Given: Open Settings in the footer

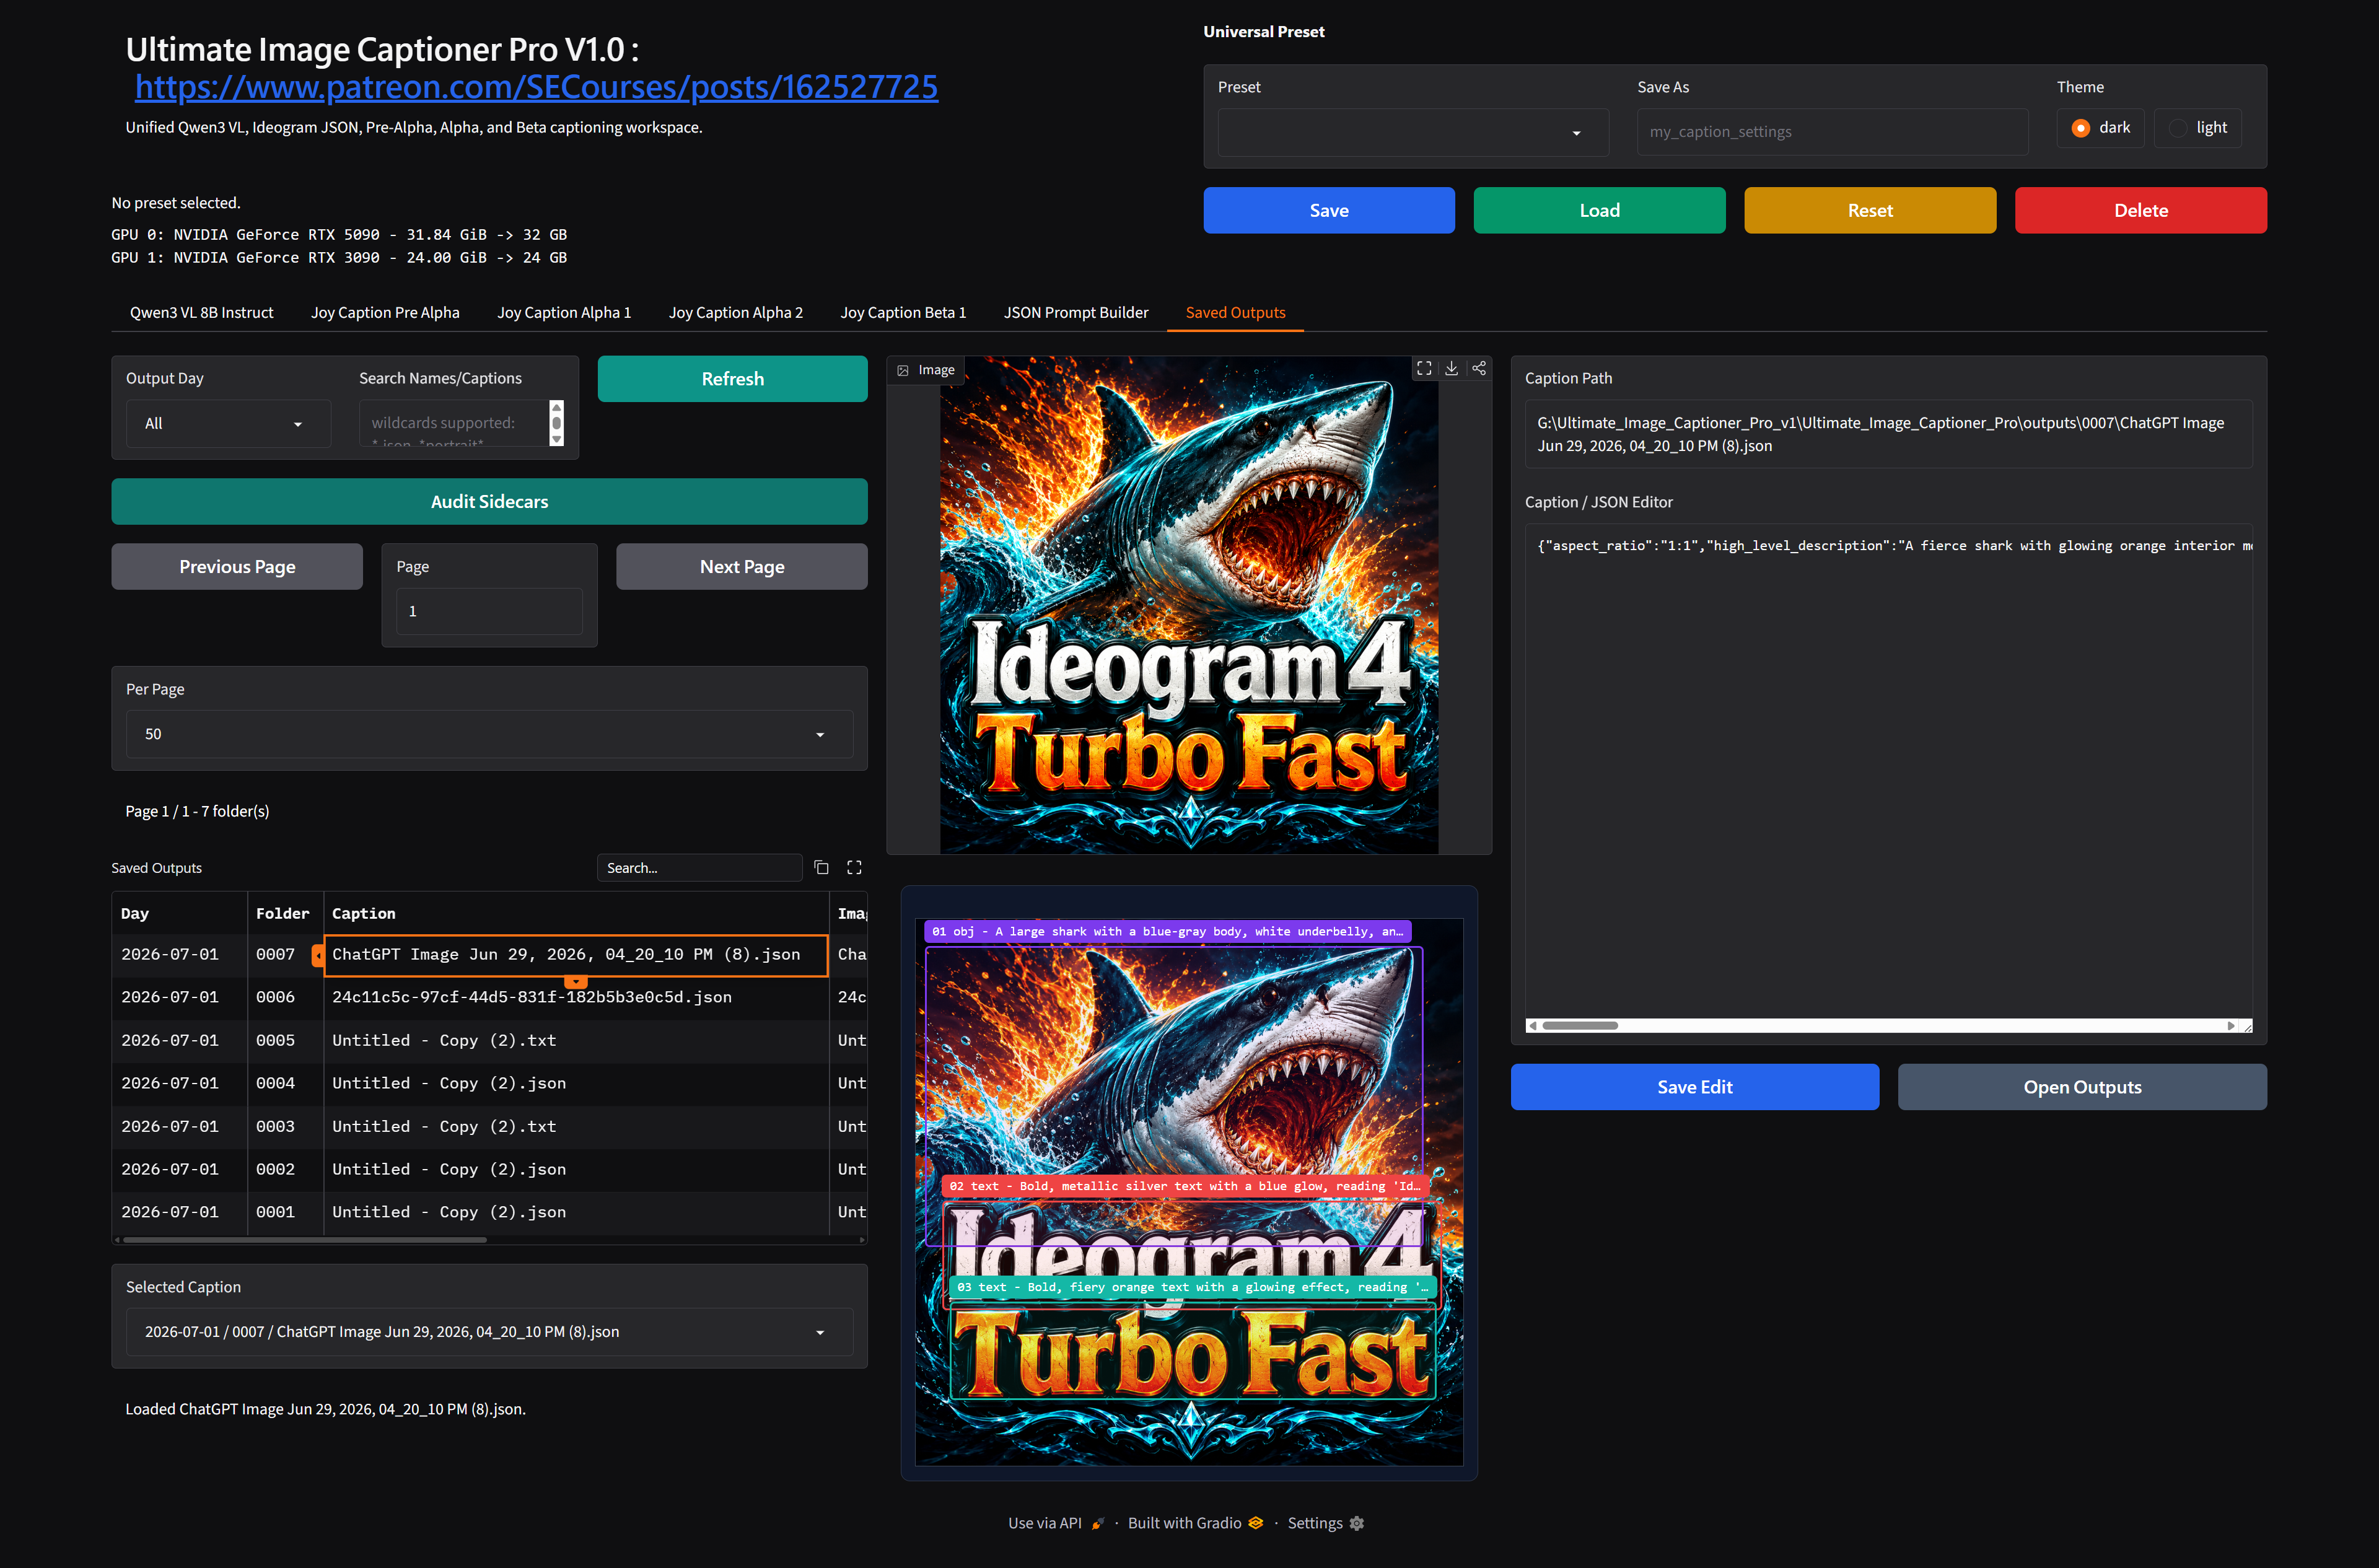Looking at the screenshot, I should click(x=1325, y=1523).
